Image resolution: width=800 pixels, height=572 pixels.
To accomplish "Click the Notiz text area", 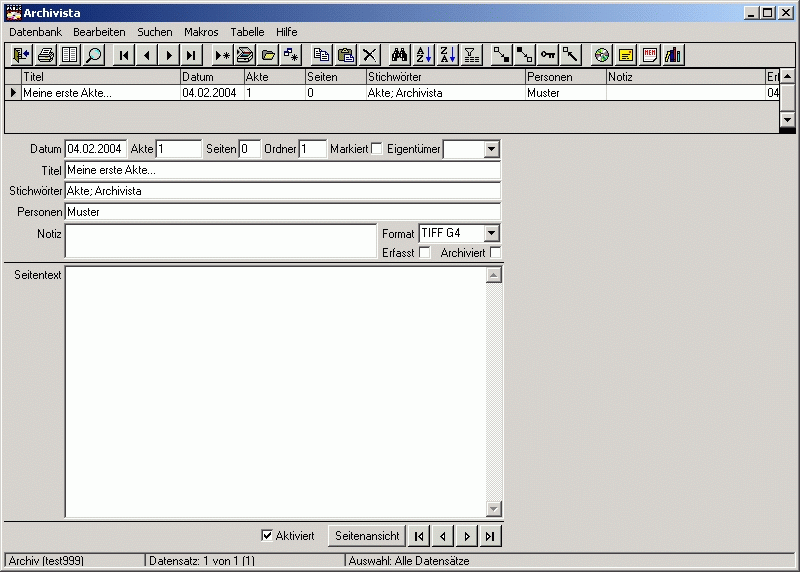I will [x=220, y=241].
